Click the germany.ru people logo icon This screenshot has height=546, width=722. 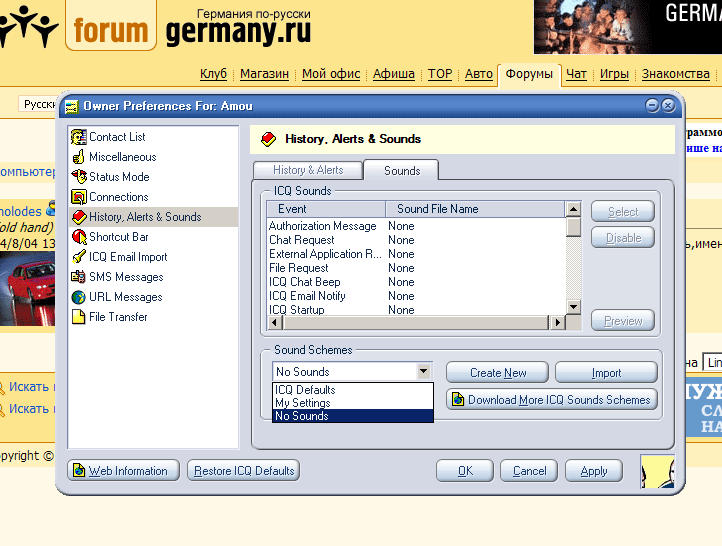(29, 26)
